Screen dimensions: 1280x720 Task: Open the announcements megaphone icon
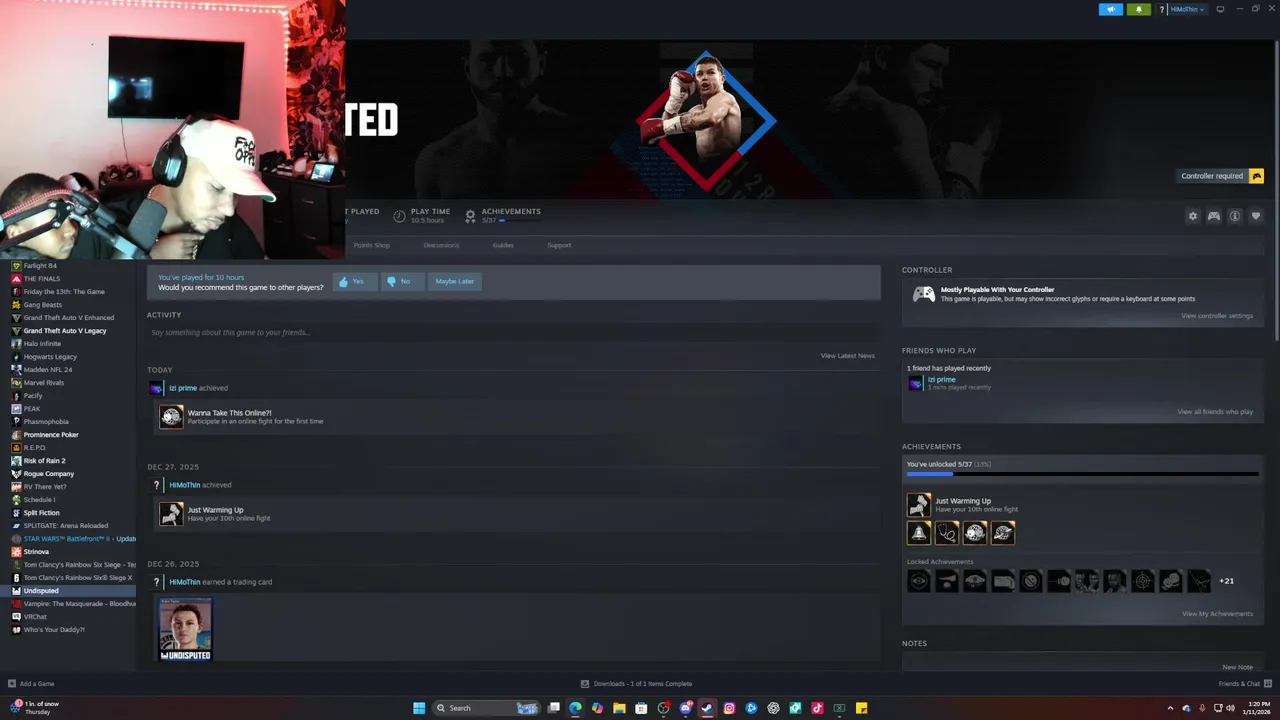1110,9
